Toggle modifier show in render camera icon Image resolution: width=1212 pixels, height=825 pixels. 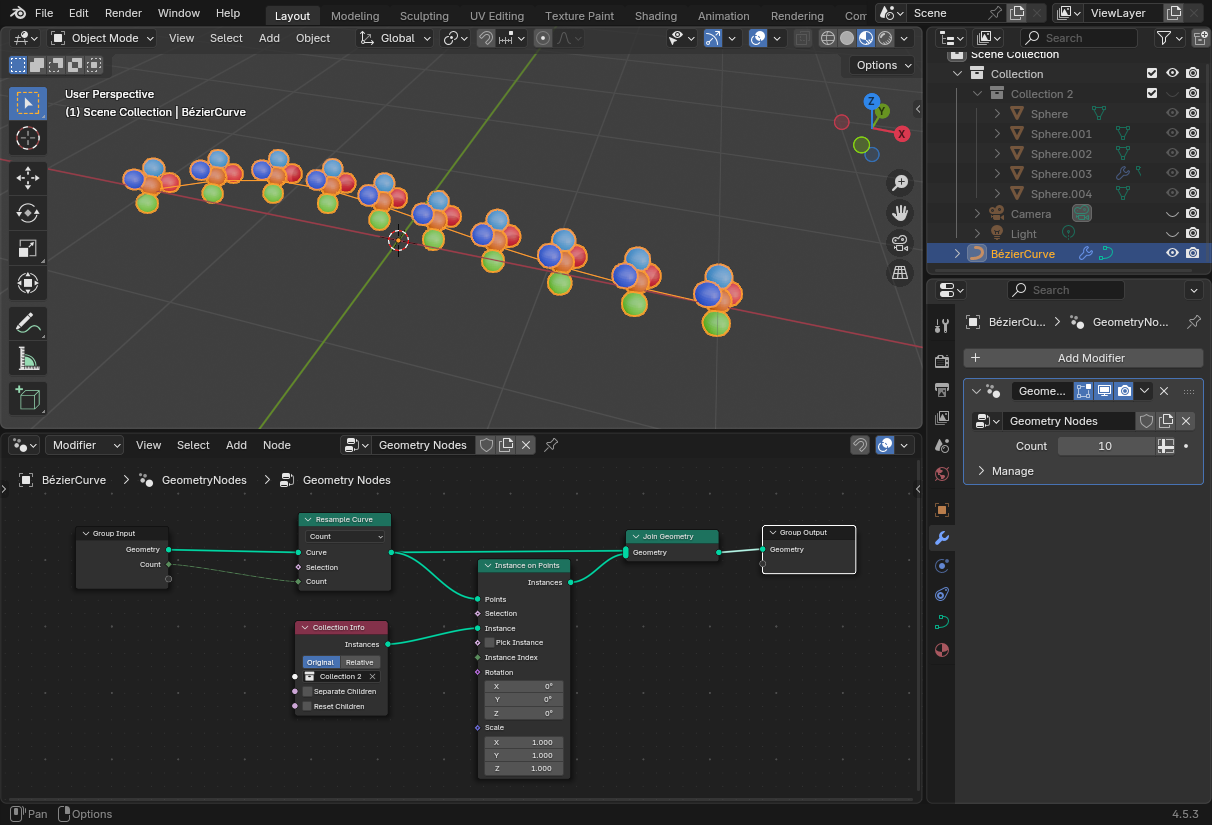point(1124,391)
